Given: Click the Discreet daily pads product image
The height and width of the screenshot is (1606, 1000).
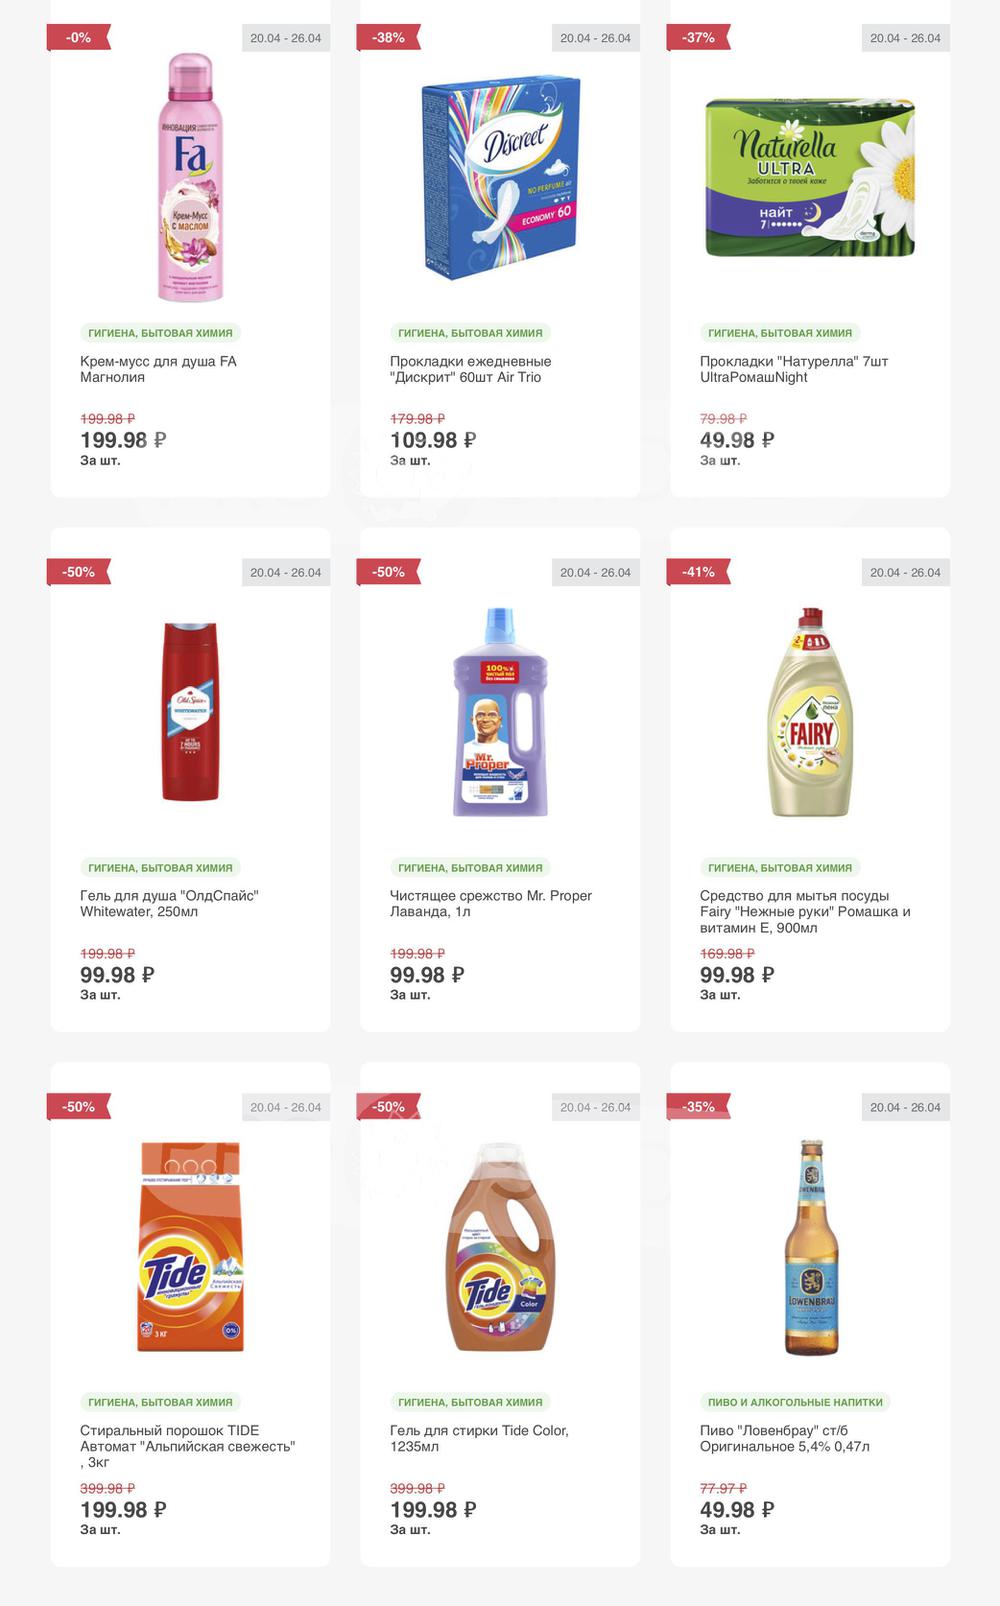Looking at the screenshot, I should [x=500, y=178].
